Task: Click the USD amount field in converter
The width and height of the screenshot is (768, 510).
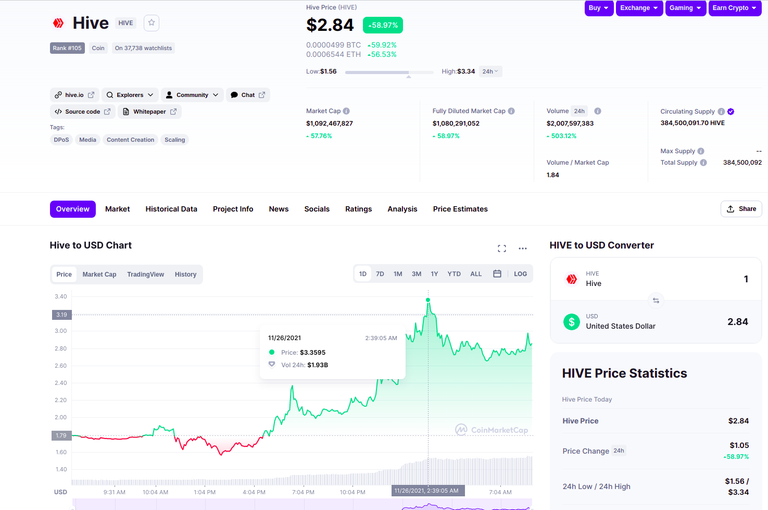Action: point(655,322)
